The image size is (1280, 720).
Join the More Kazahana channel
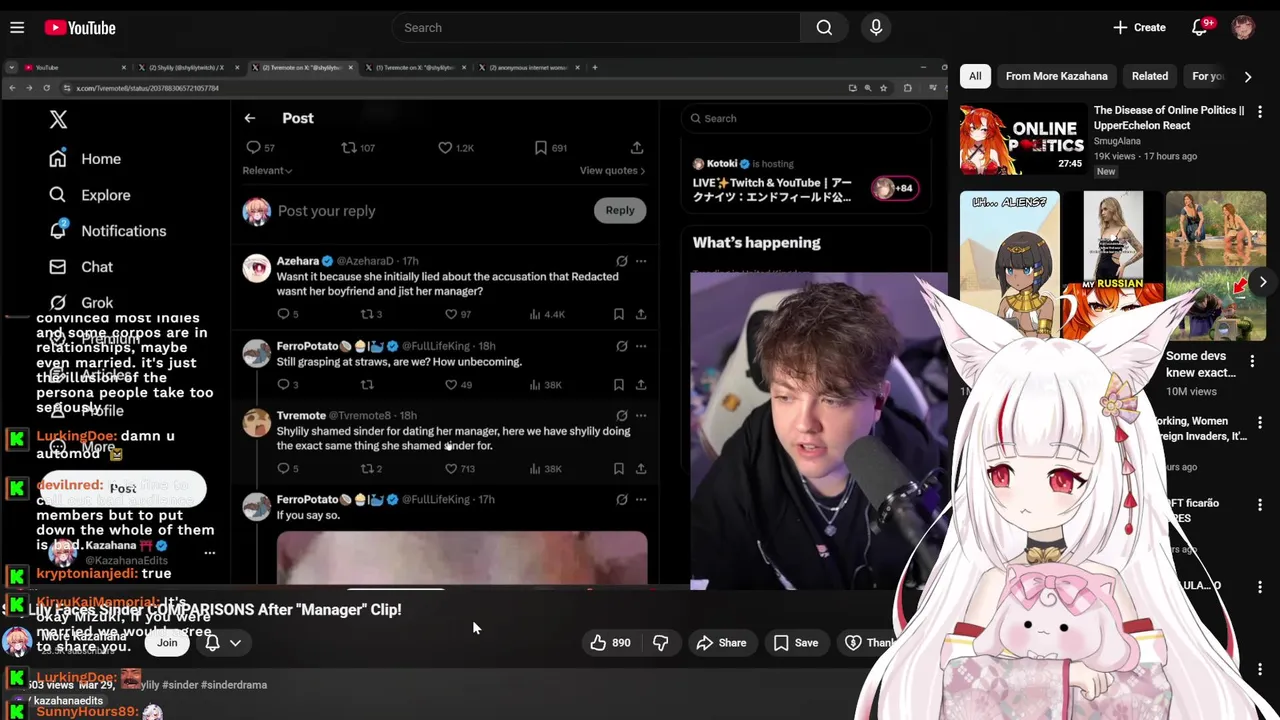[167, 643]
